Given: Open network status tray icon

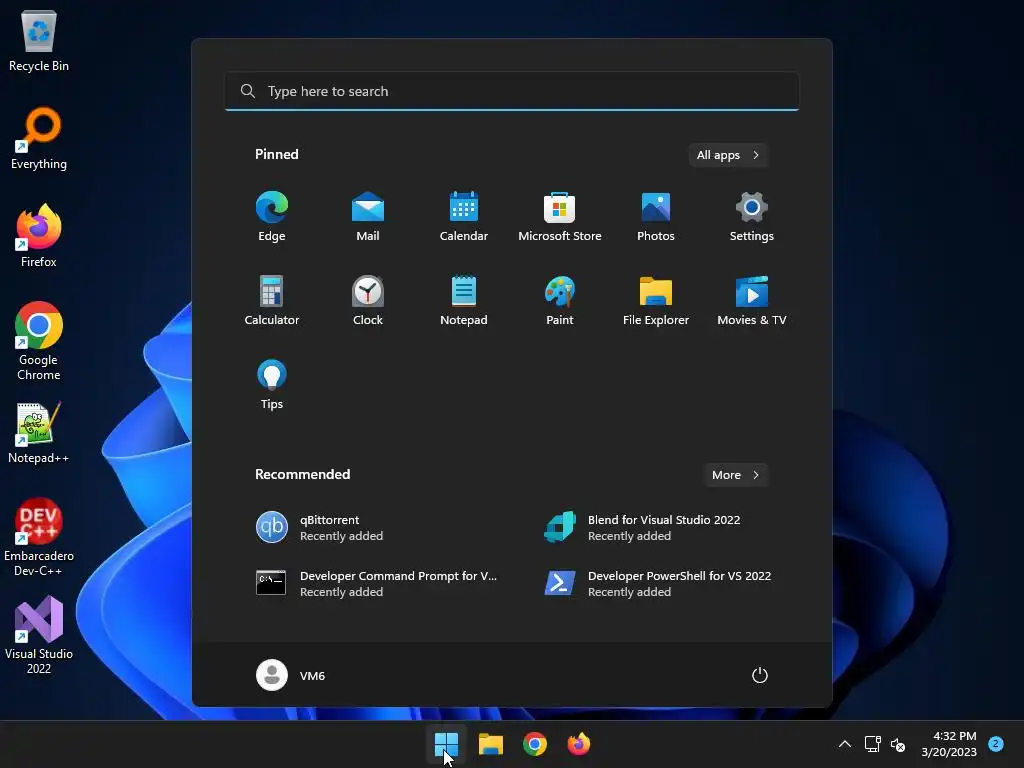Looking at the screenshot, I should (872, 744).
